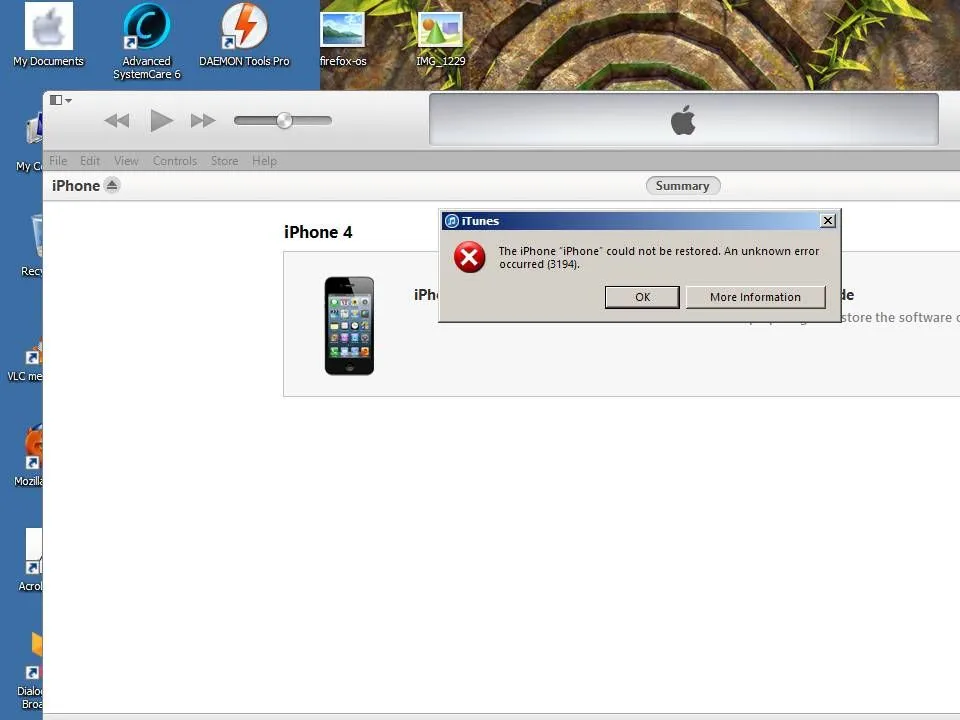Click the fast-forward playback button
960x720 pixels.
[x=203, y=121]
